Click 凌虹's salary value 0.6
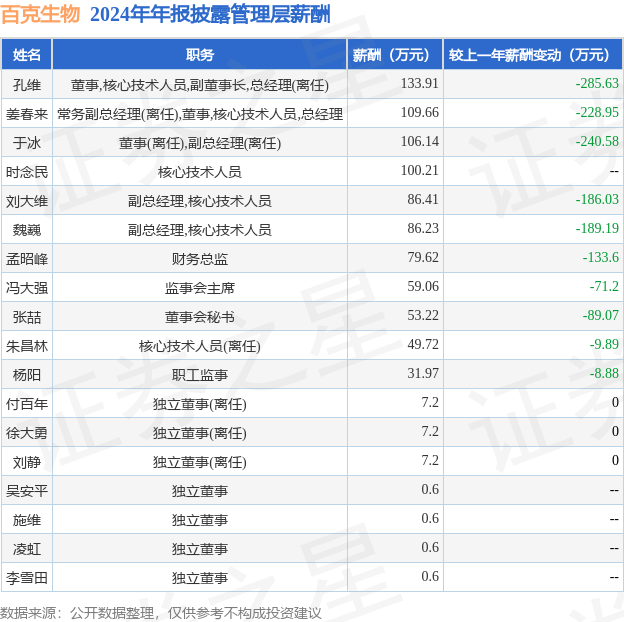This screenshot has width=624, height=622. click(x=430, y=548)
